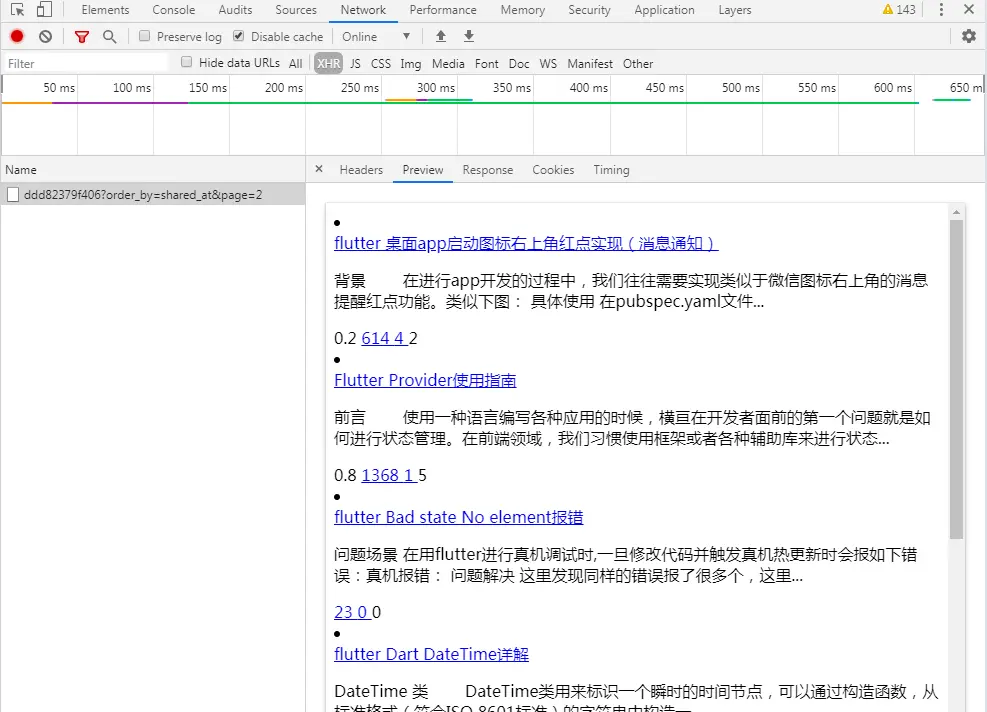The width and height of the screenshot is (987, 712).
Task: Activate the inspect element picker icon
Action: click(x=17, y=9)
